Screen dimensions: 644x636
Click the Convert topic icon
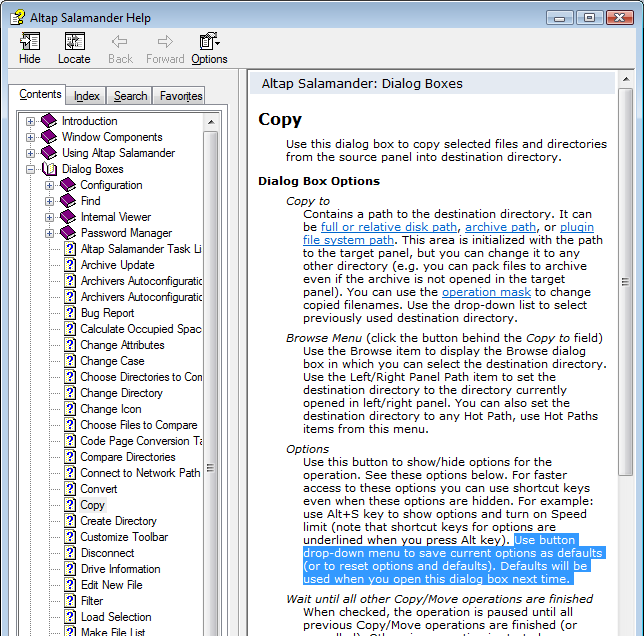(70, 489)
